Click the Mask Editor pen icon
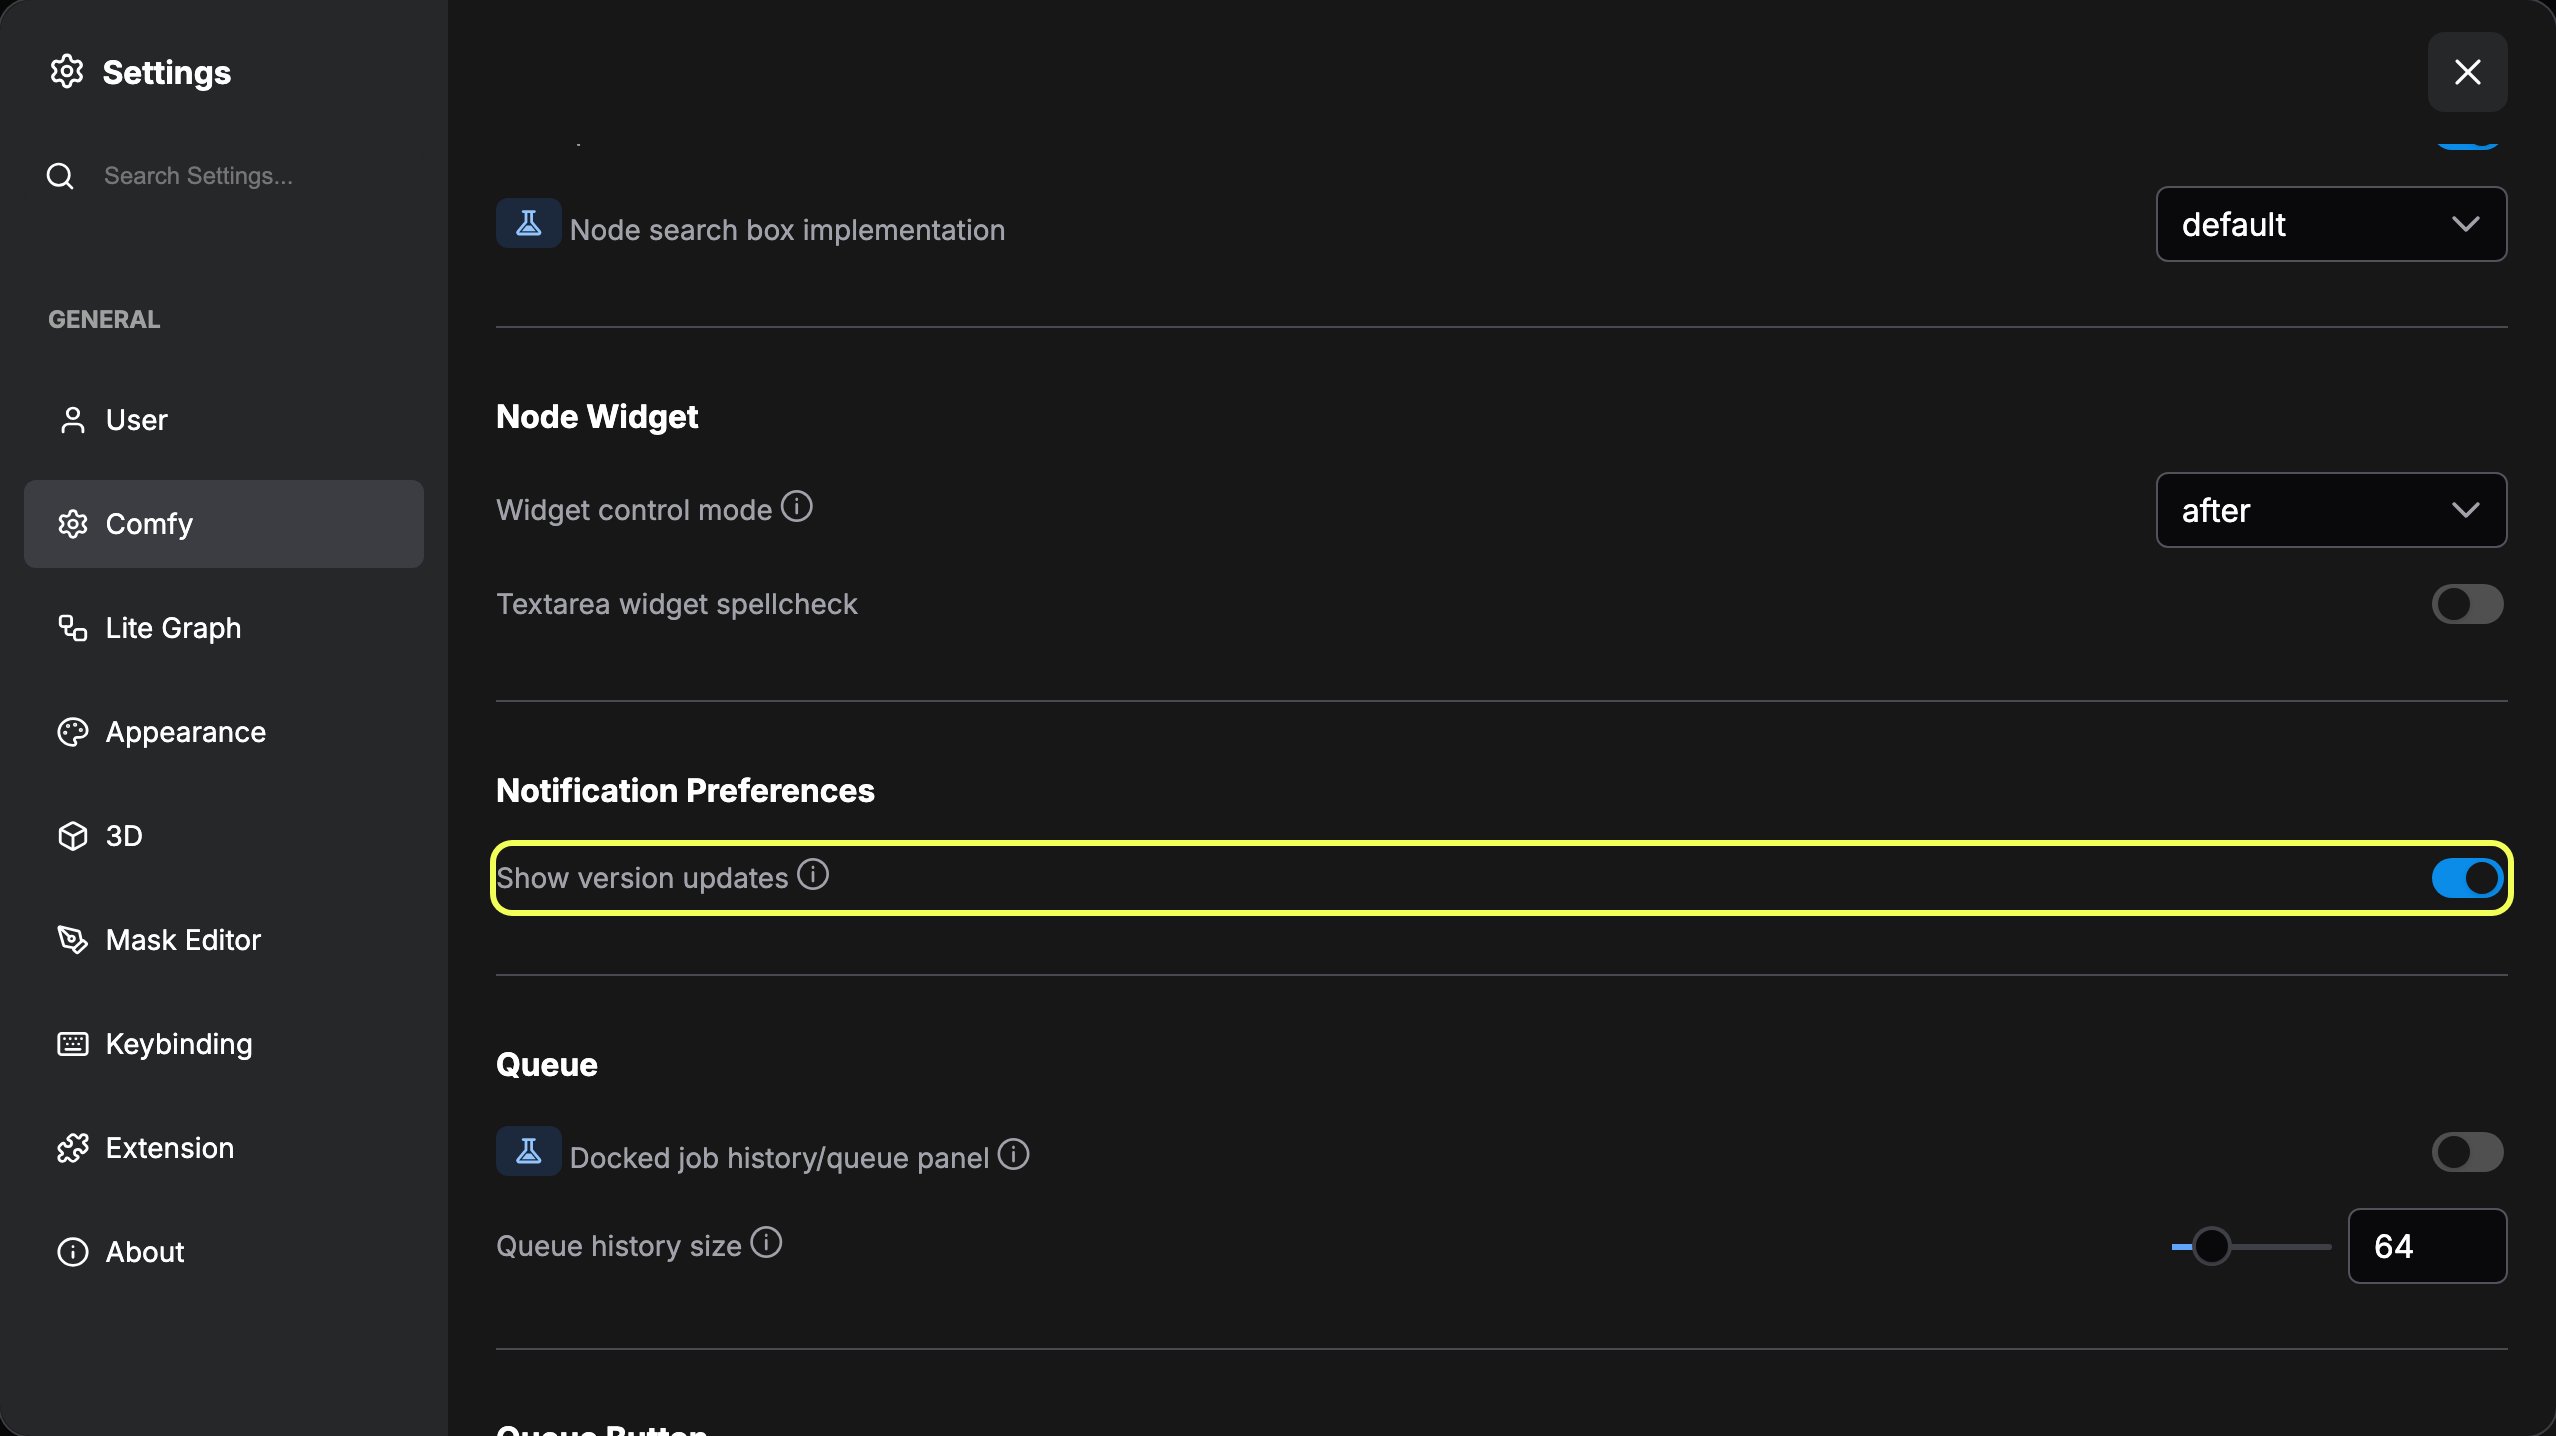2556x1436 pixels. [72, 940]
